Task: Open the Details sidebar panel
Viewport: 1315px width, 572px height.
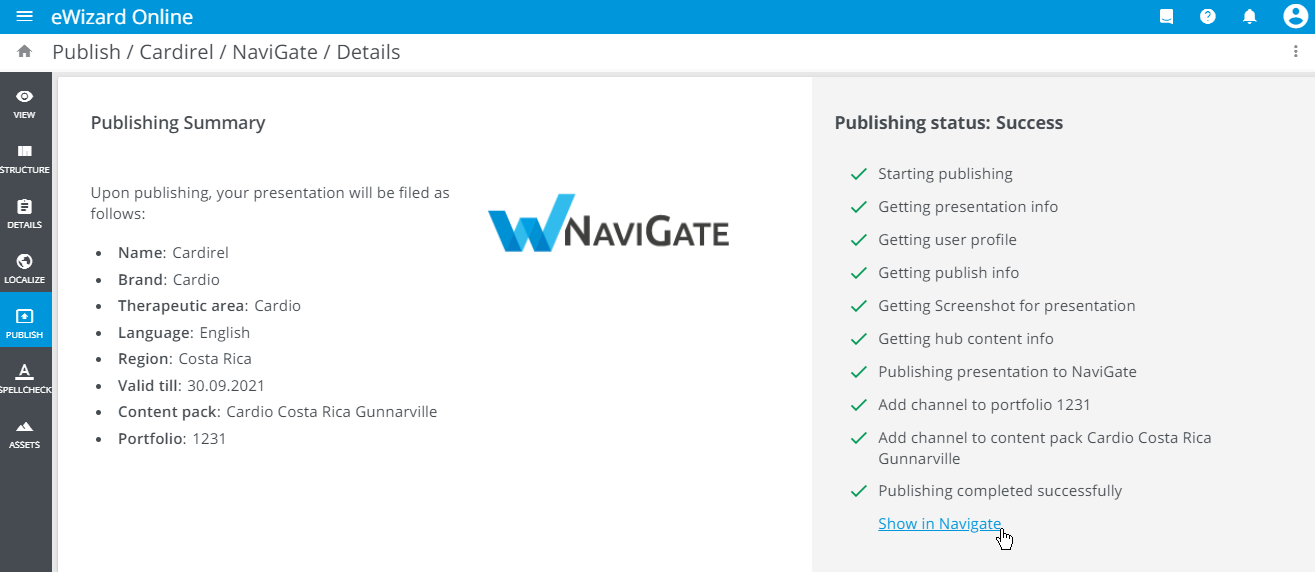Action: [25, 214]
